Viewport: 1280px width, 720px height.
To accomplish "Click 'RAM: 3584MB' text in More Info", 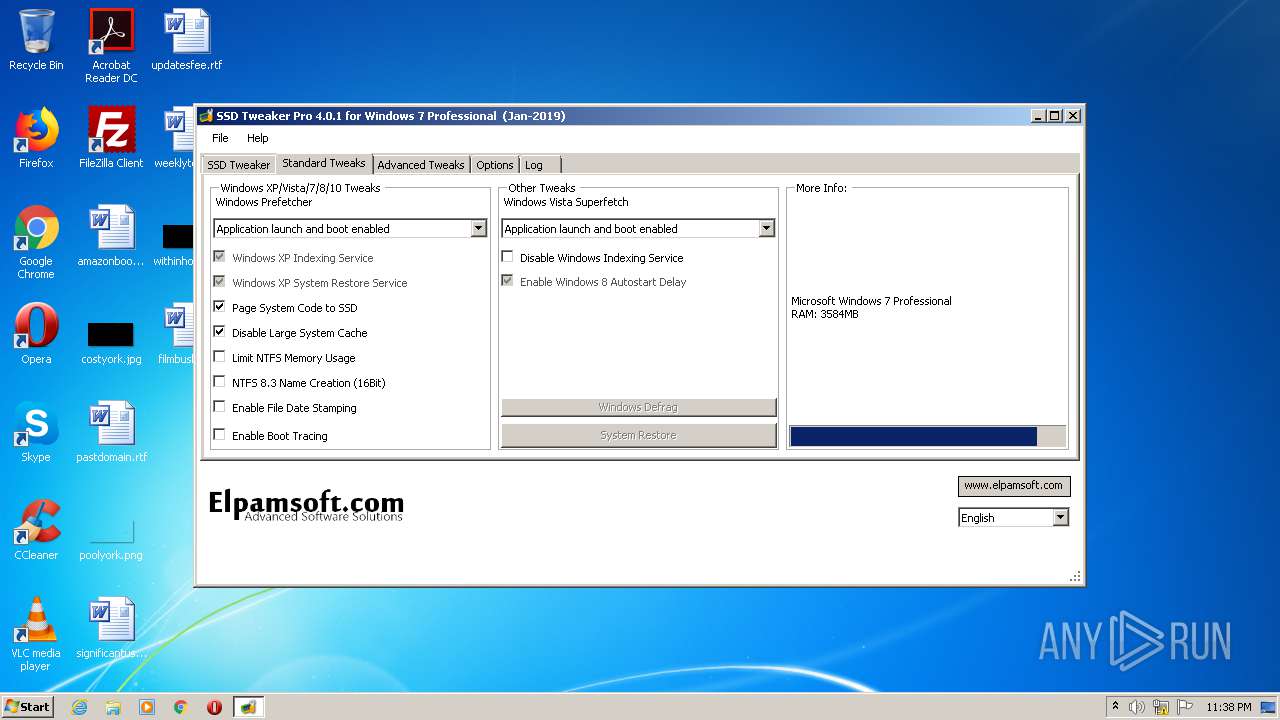I will tap(825, 314).
